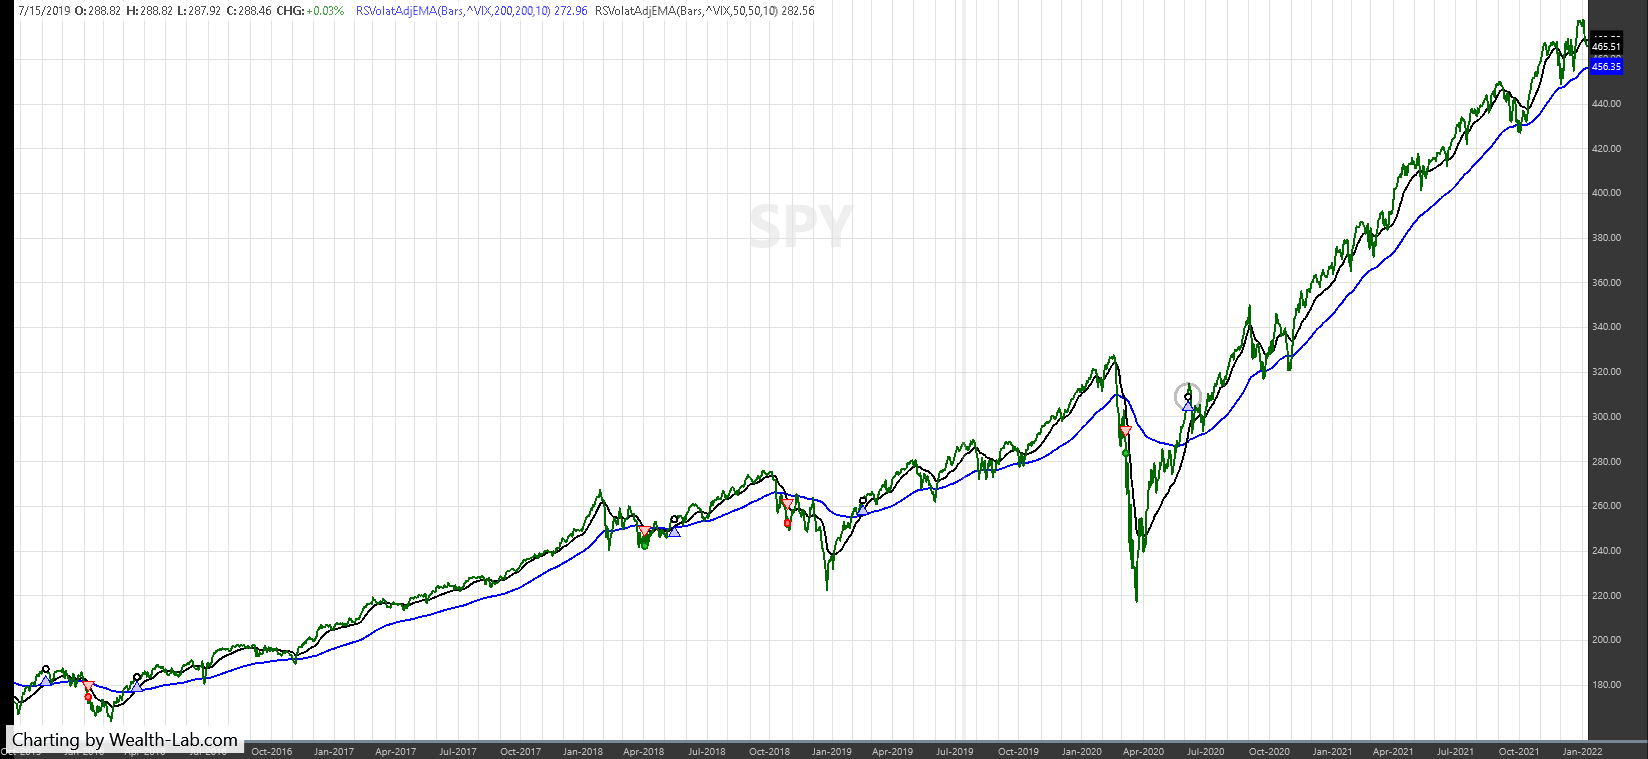
Task: Click the 280.00 price axis label
Action: click(x=1606, y=462)
